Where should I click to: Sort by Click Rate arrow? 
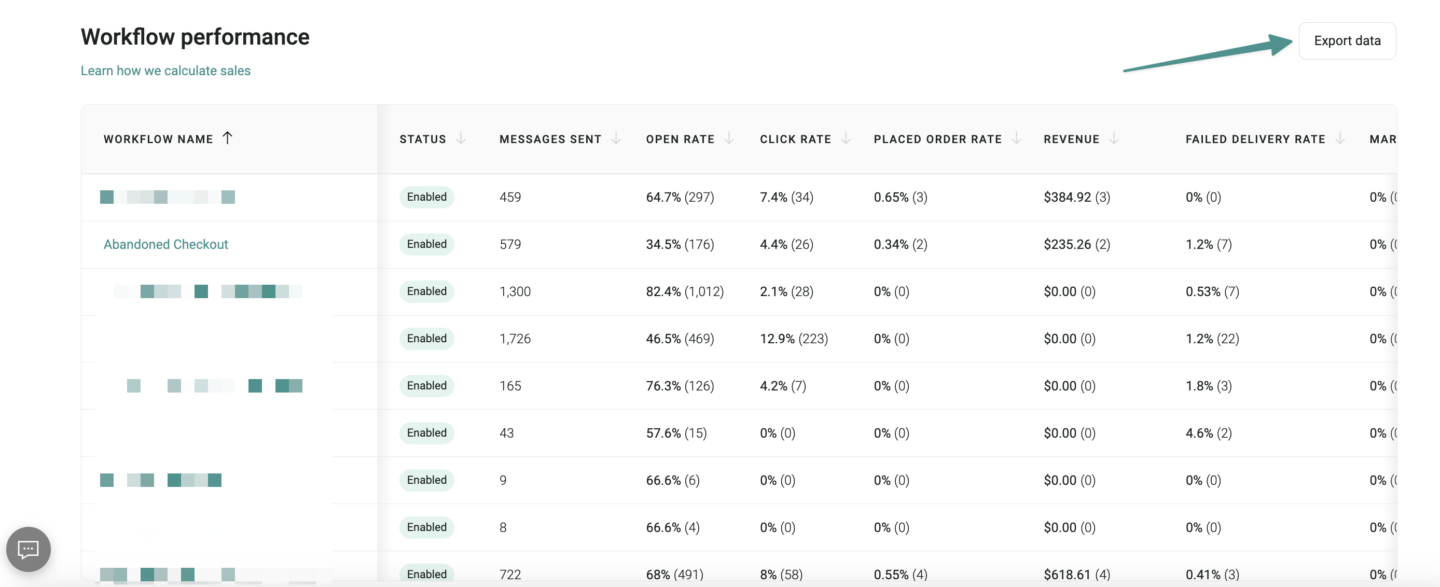click(x=846, y=138)
